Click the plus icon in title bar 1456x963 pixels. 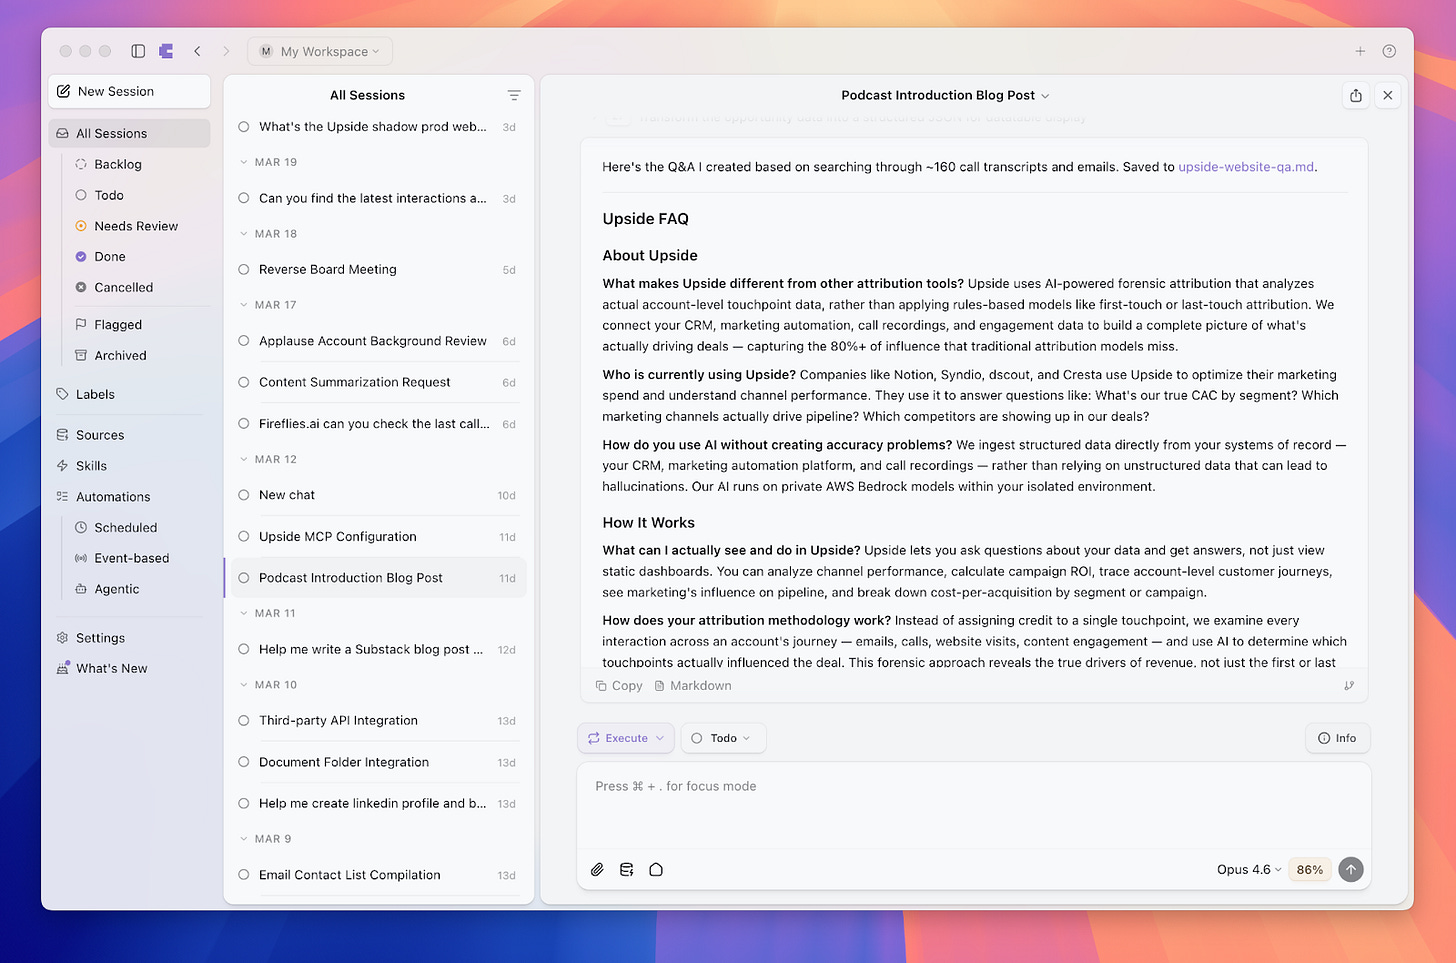1360,51
